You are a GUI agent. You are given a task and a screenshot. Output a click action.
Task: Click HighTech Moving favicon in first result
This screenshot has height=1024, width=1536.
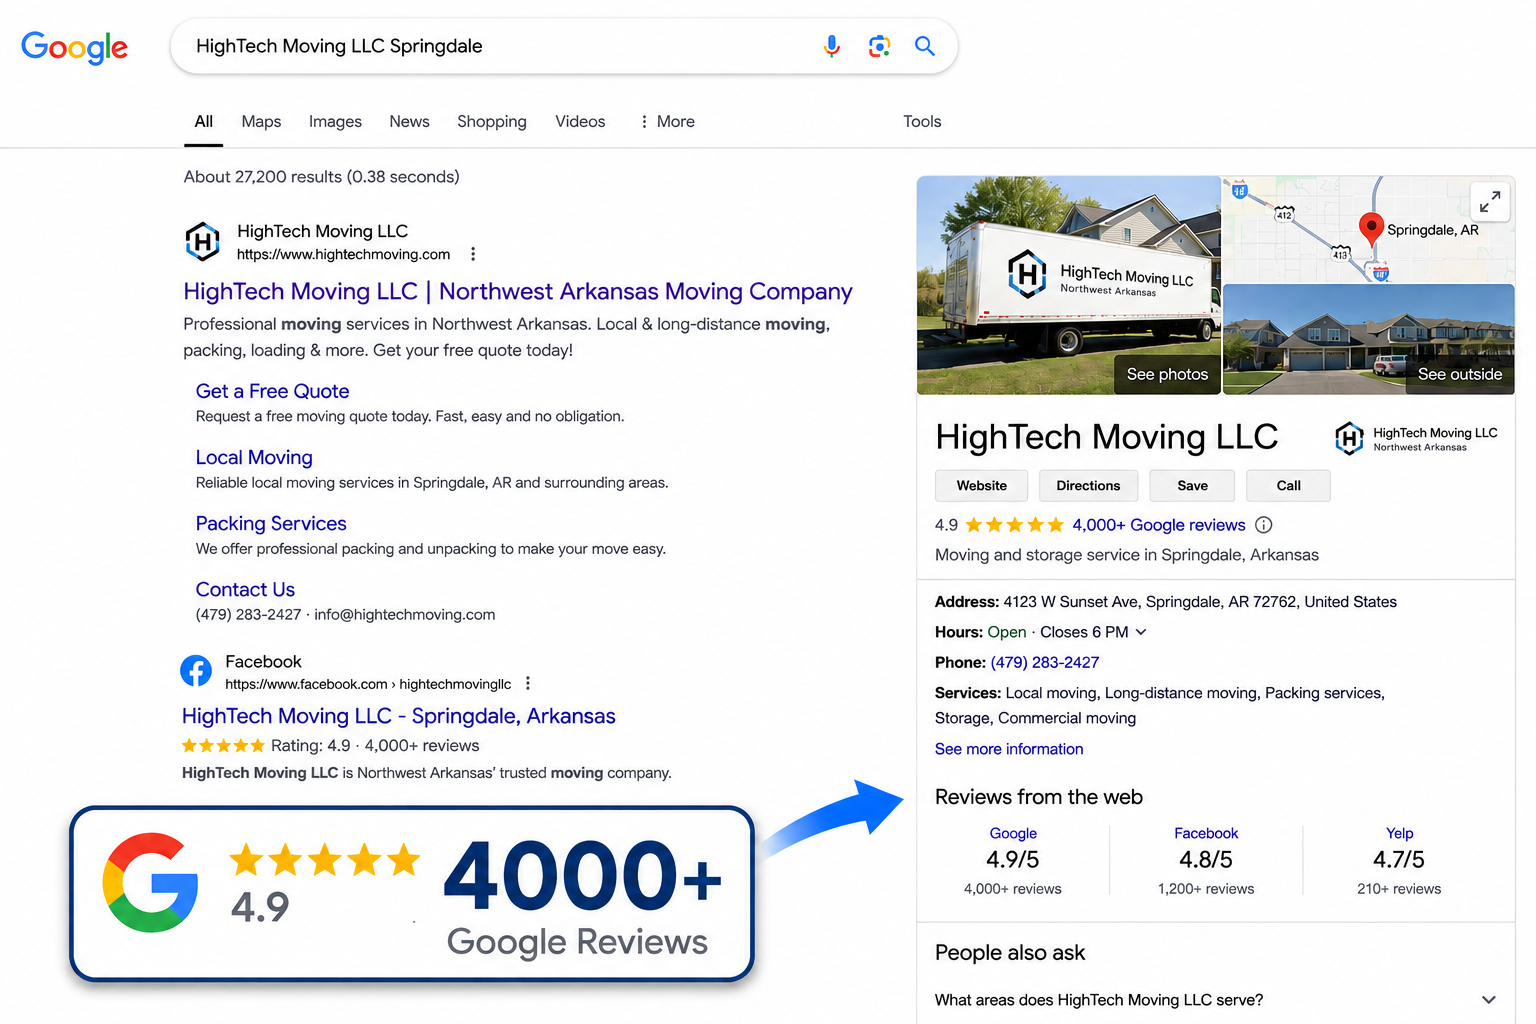pyautogui.click(x=203, y=241)
